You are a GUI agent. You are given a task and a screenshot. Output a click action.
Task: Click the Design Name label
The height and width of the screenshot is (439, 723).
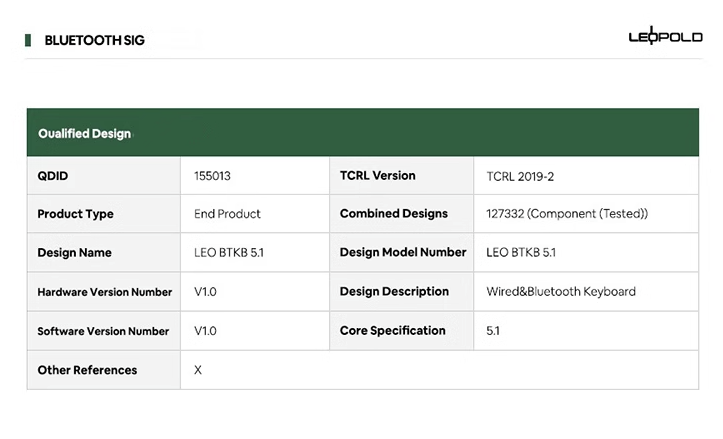[74, 253]
